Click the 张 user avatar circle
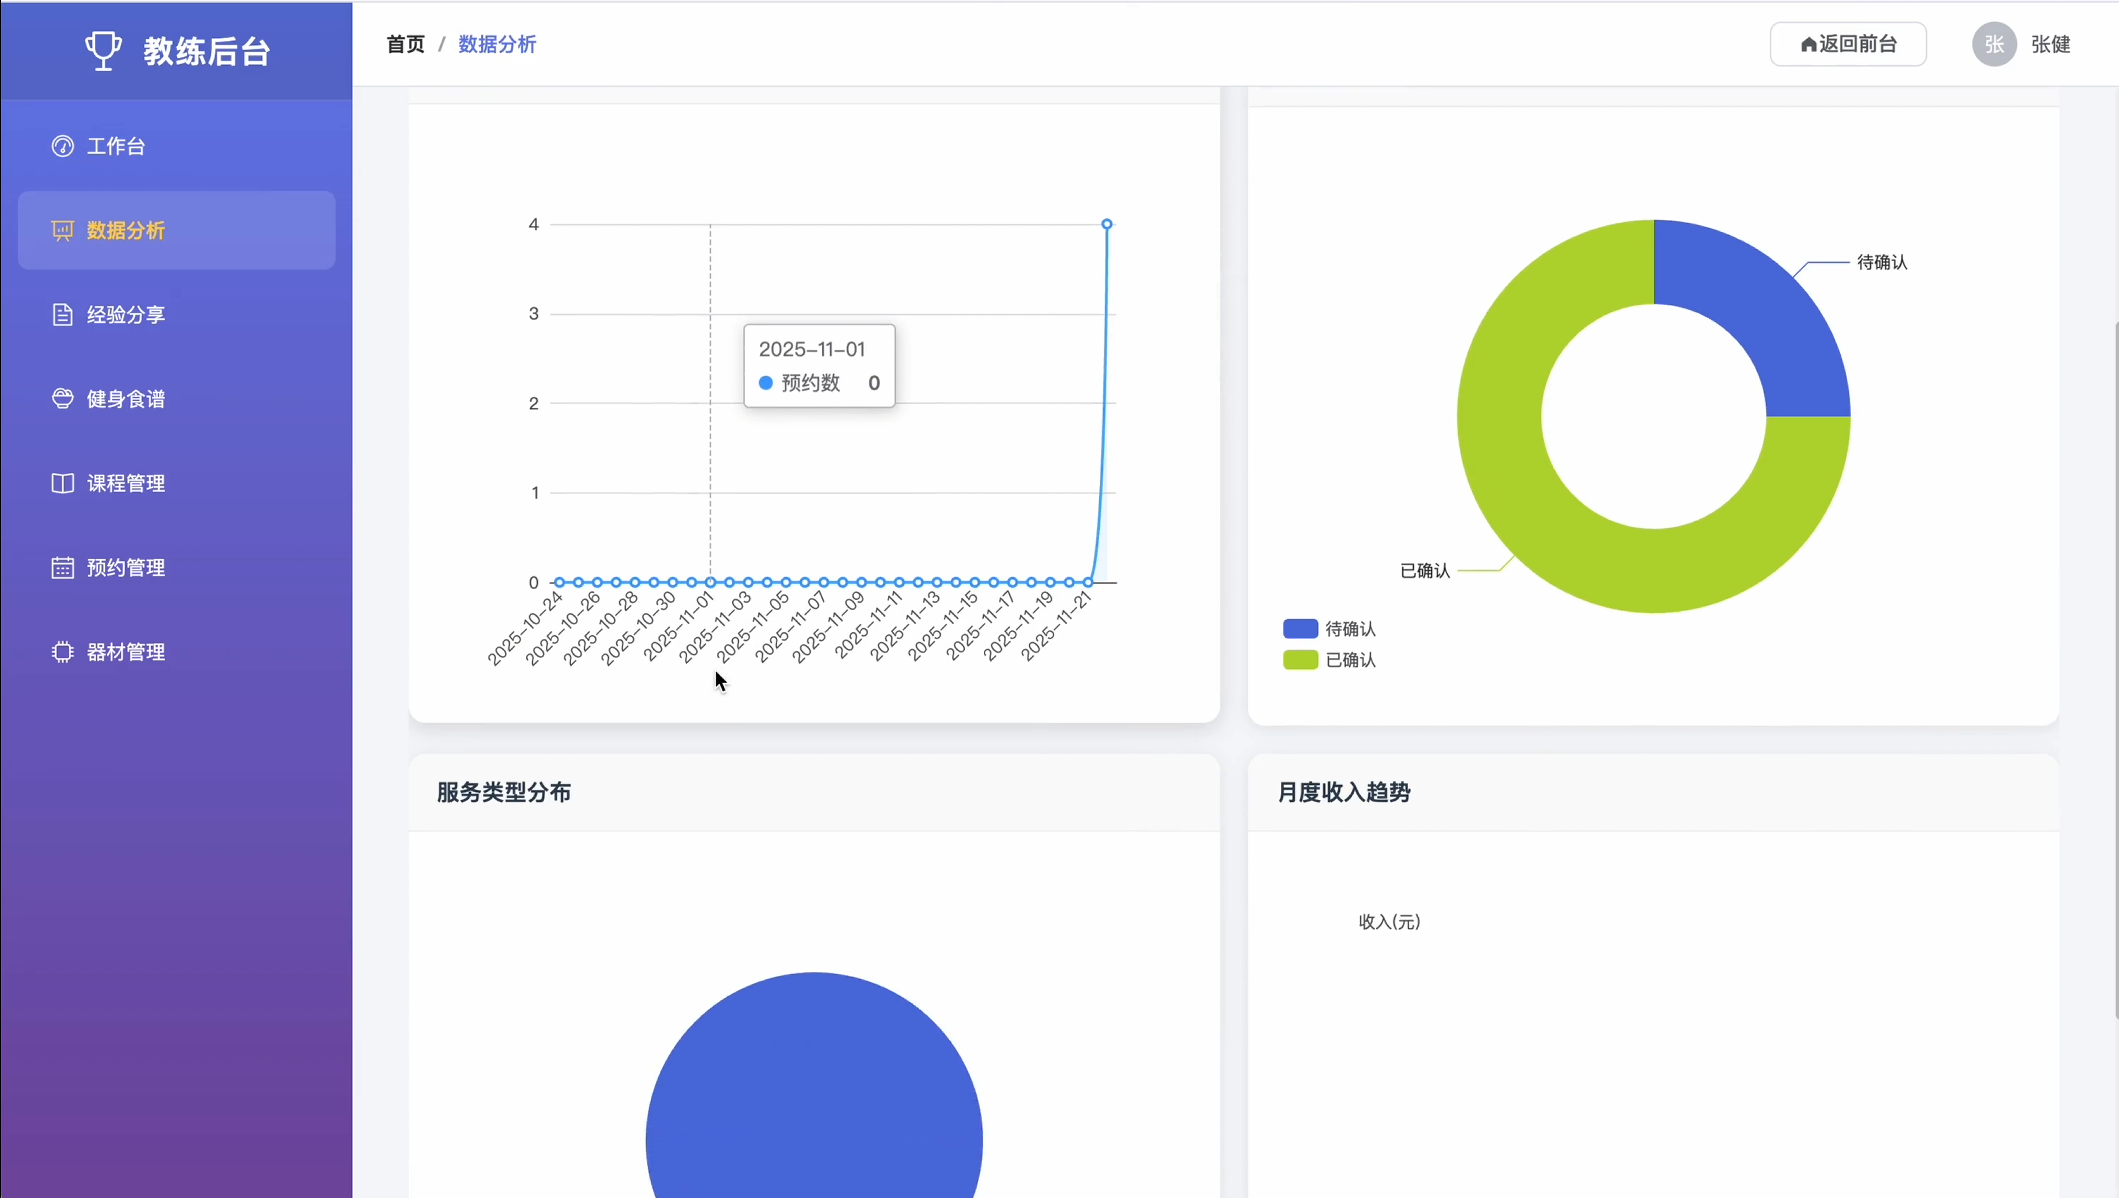 [1993, 44]
